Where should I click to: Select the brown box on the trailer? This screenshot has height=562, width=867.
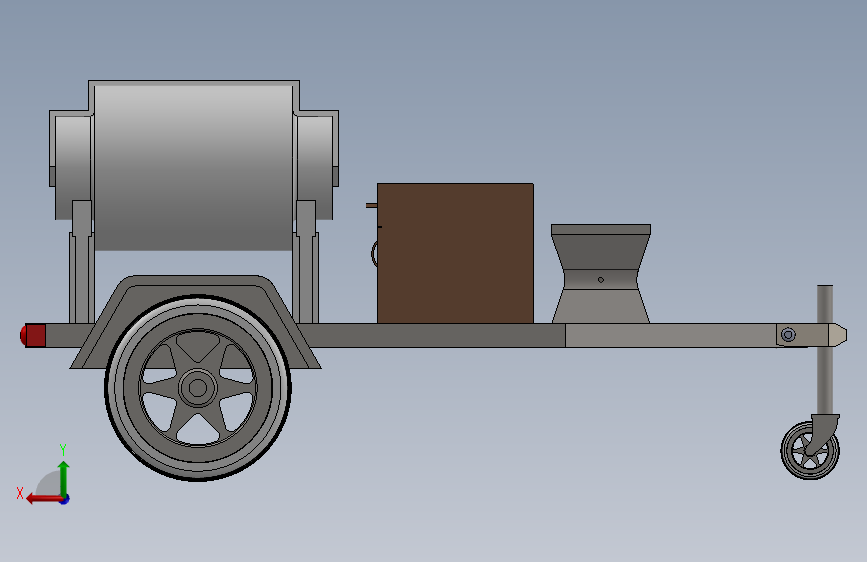point(455,253)
